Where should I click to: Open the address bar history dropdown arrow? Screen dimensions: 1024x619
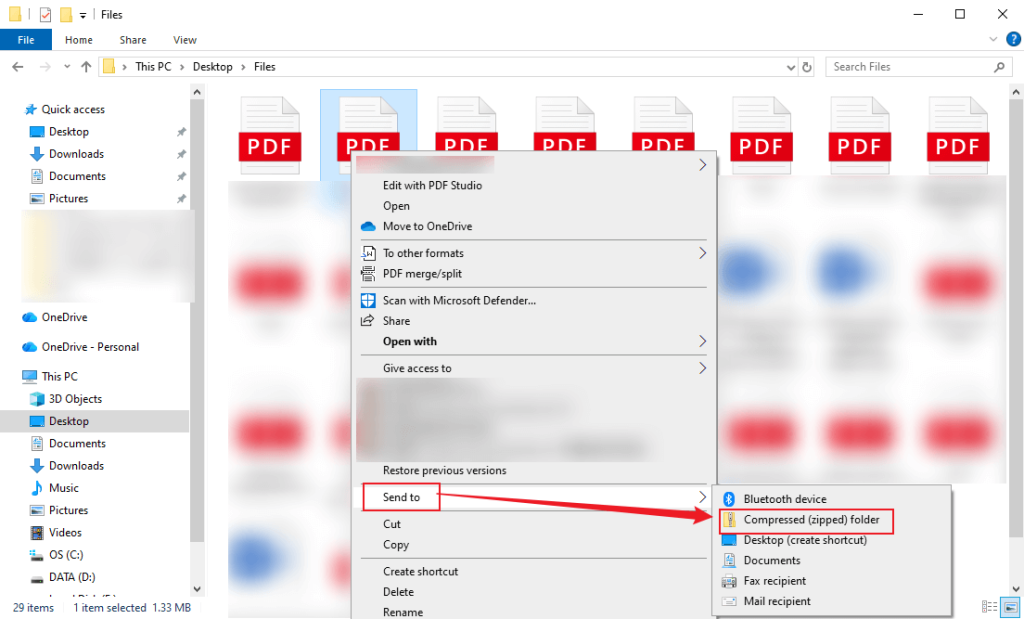pyautogui.click(x=792, y=66)
